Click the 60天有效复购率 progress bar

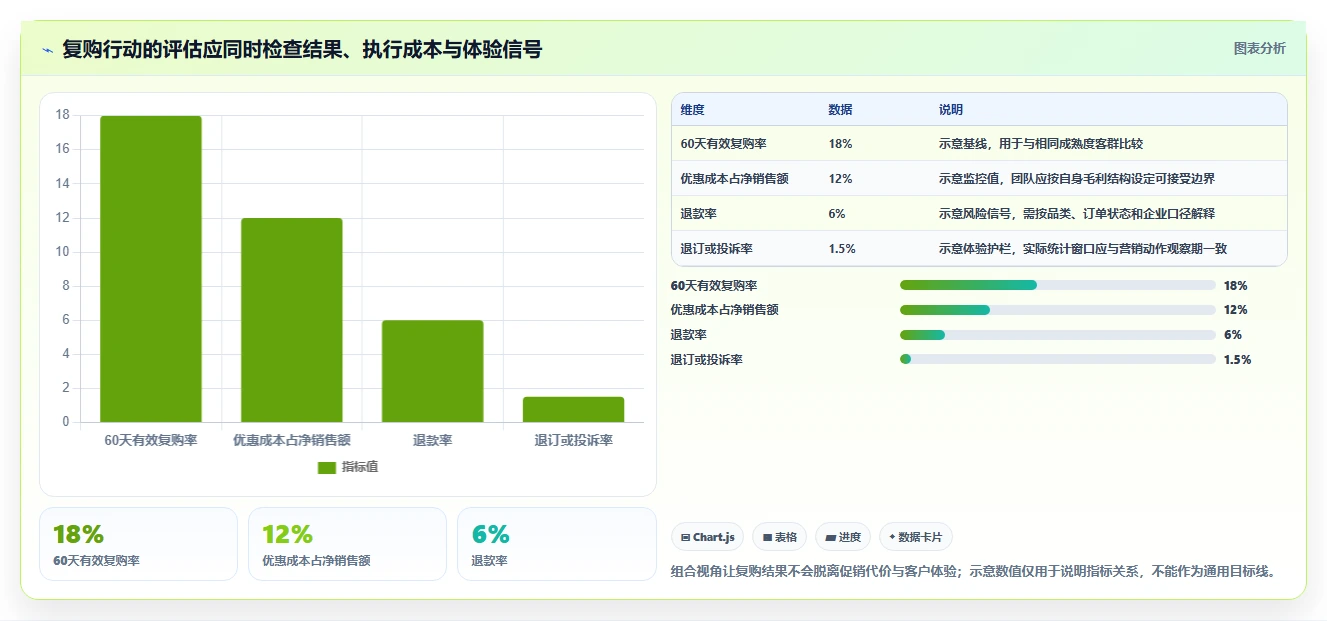1057,285
